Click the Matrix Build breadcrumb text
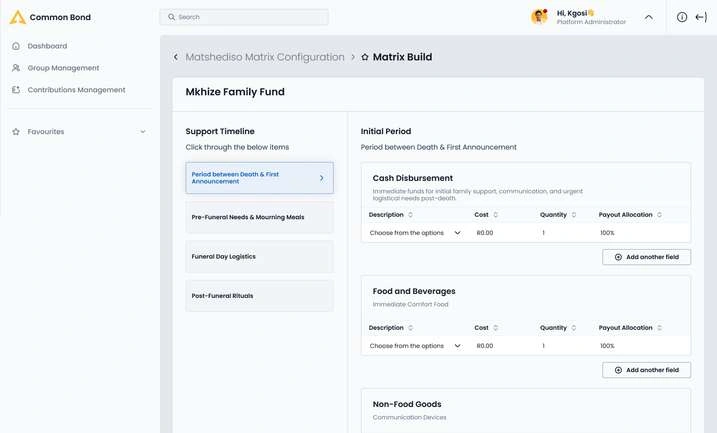This screenshot has width=717, height=433. tap(402, 57)
